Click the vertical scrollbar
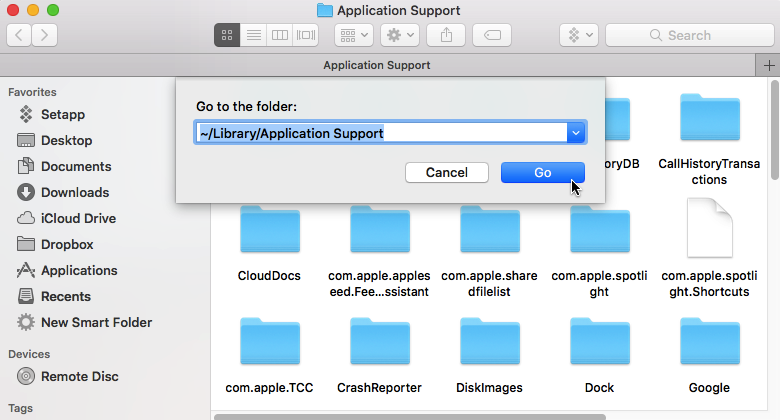The image size is (780, 420). (775, 130)
